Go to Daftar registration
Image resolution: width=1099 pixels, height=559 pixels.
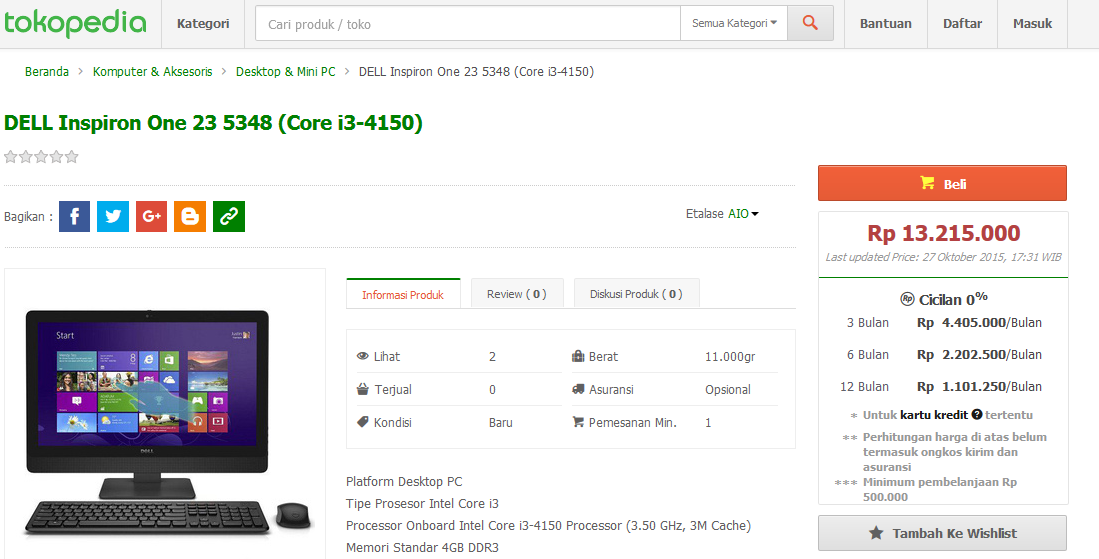pos(962,24)
